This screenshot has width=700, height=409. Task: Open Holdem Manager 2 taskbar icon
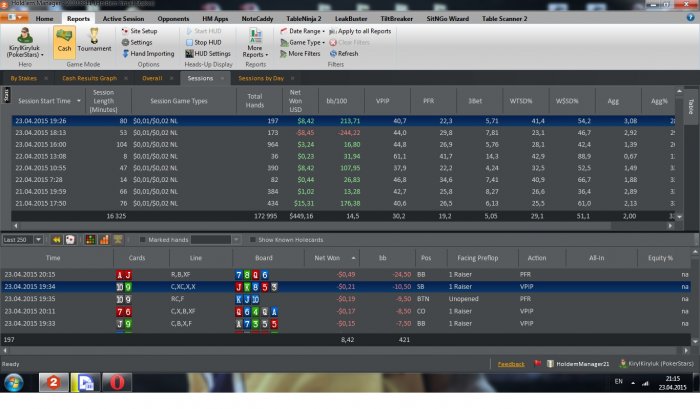[x=54, y=383]
